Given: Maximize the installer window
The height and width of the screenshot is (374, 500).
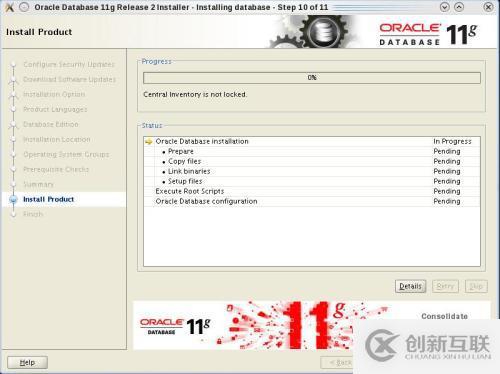Looking at the screenshot, I should pos(459,7).
